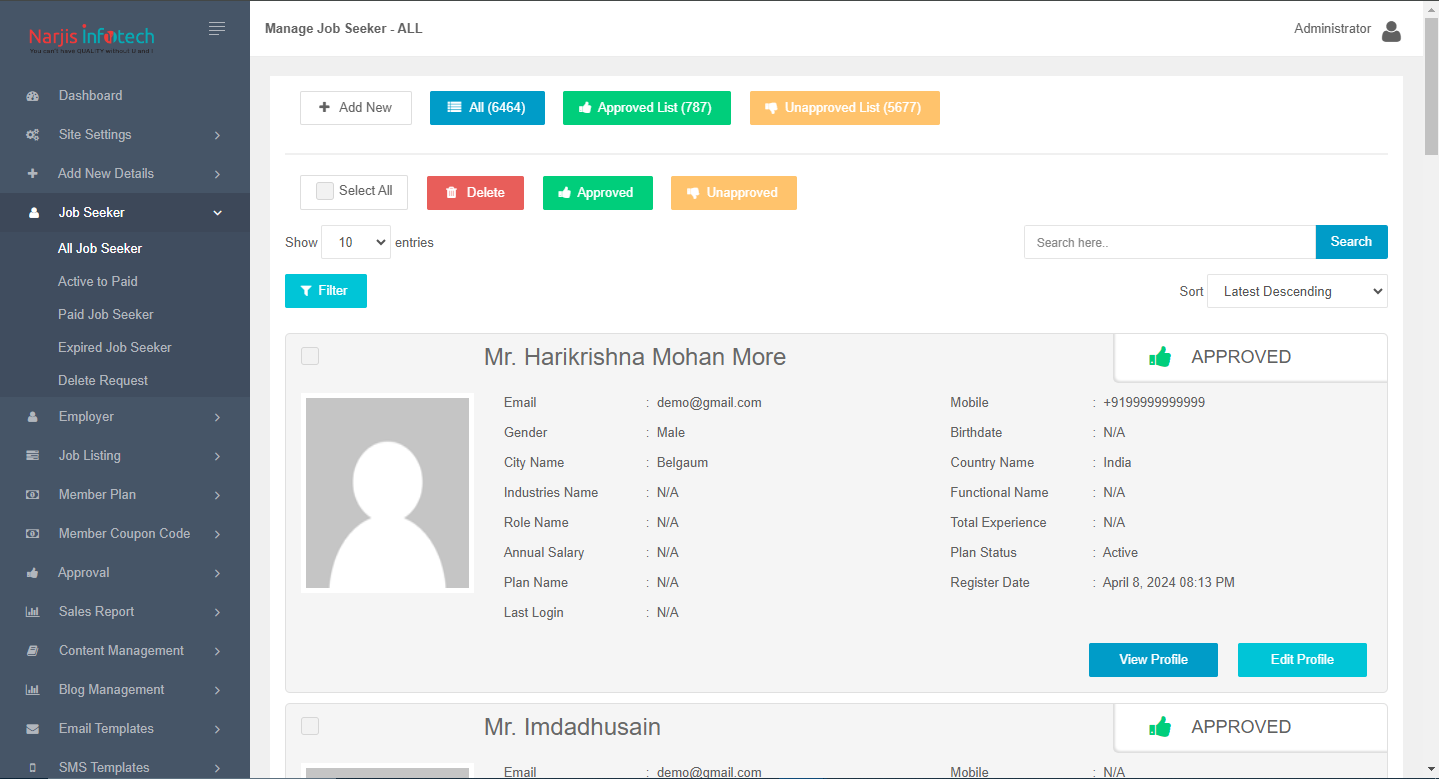Click the Sales Report chart icon
The image size is (1439, 779).
33,612
